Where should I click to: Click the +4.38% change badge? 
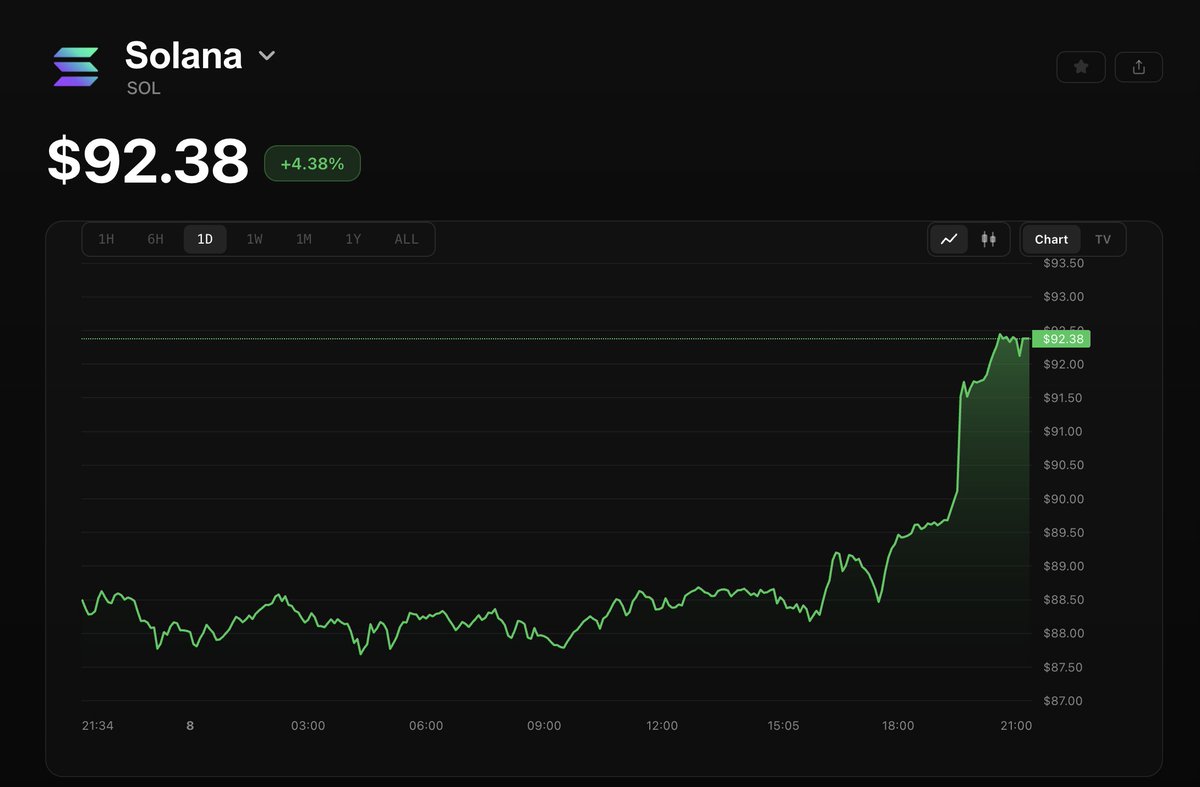pyautogui.click(x=312, y=163)
